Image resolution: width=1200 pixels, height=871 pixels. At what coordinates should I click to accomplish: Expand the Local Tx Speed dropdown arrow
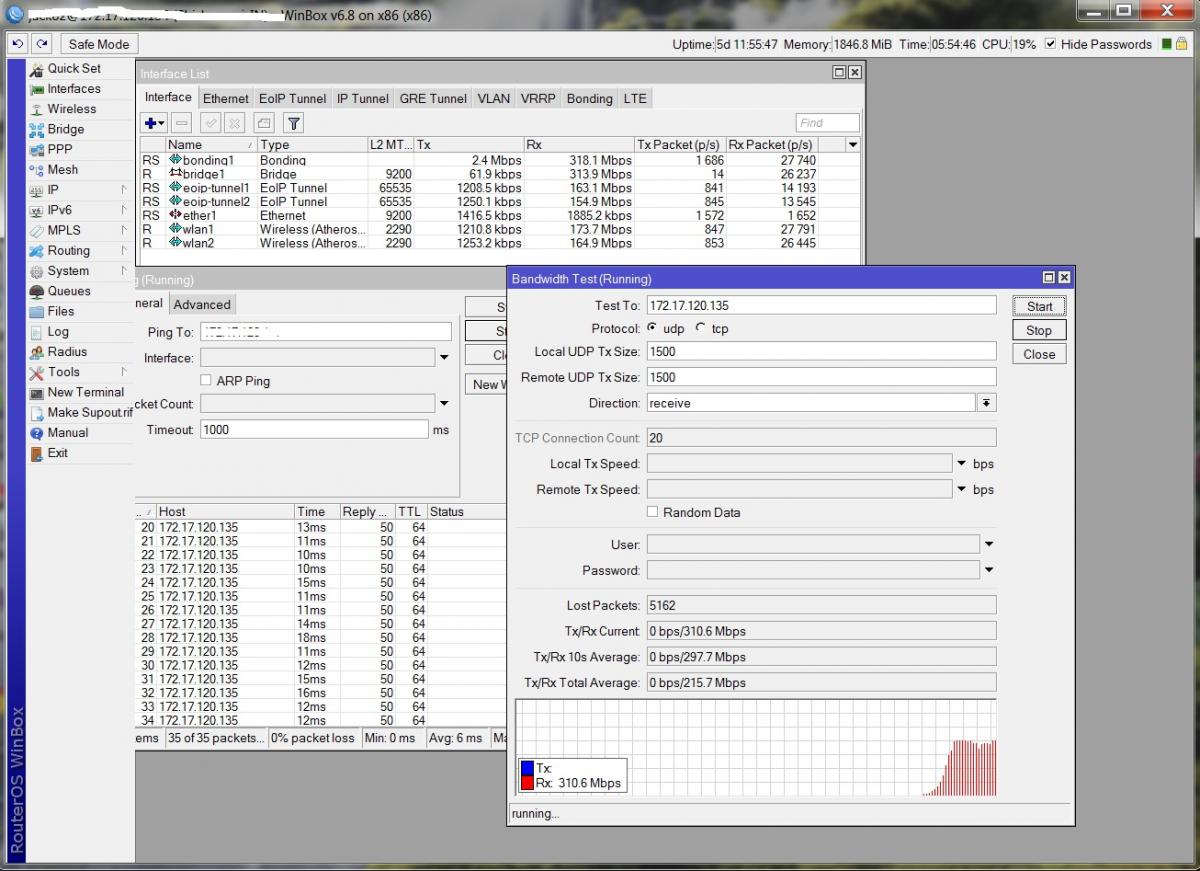click(962, 464)
